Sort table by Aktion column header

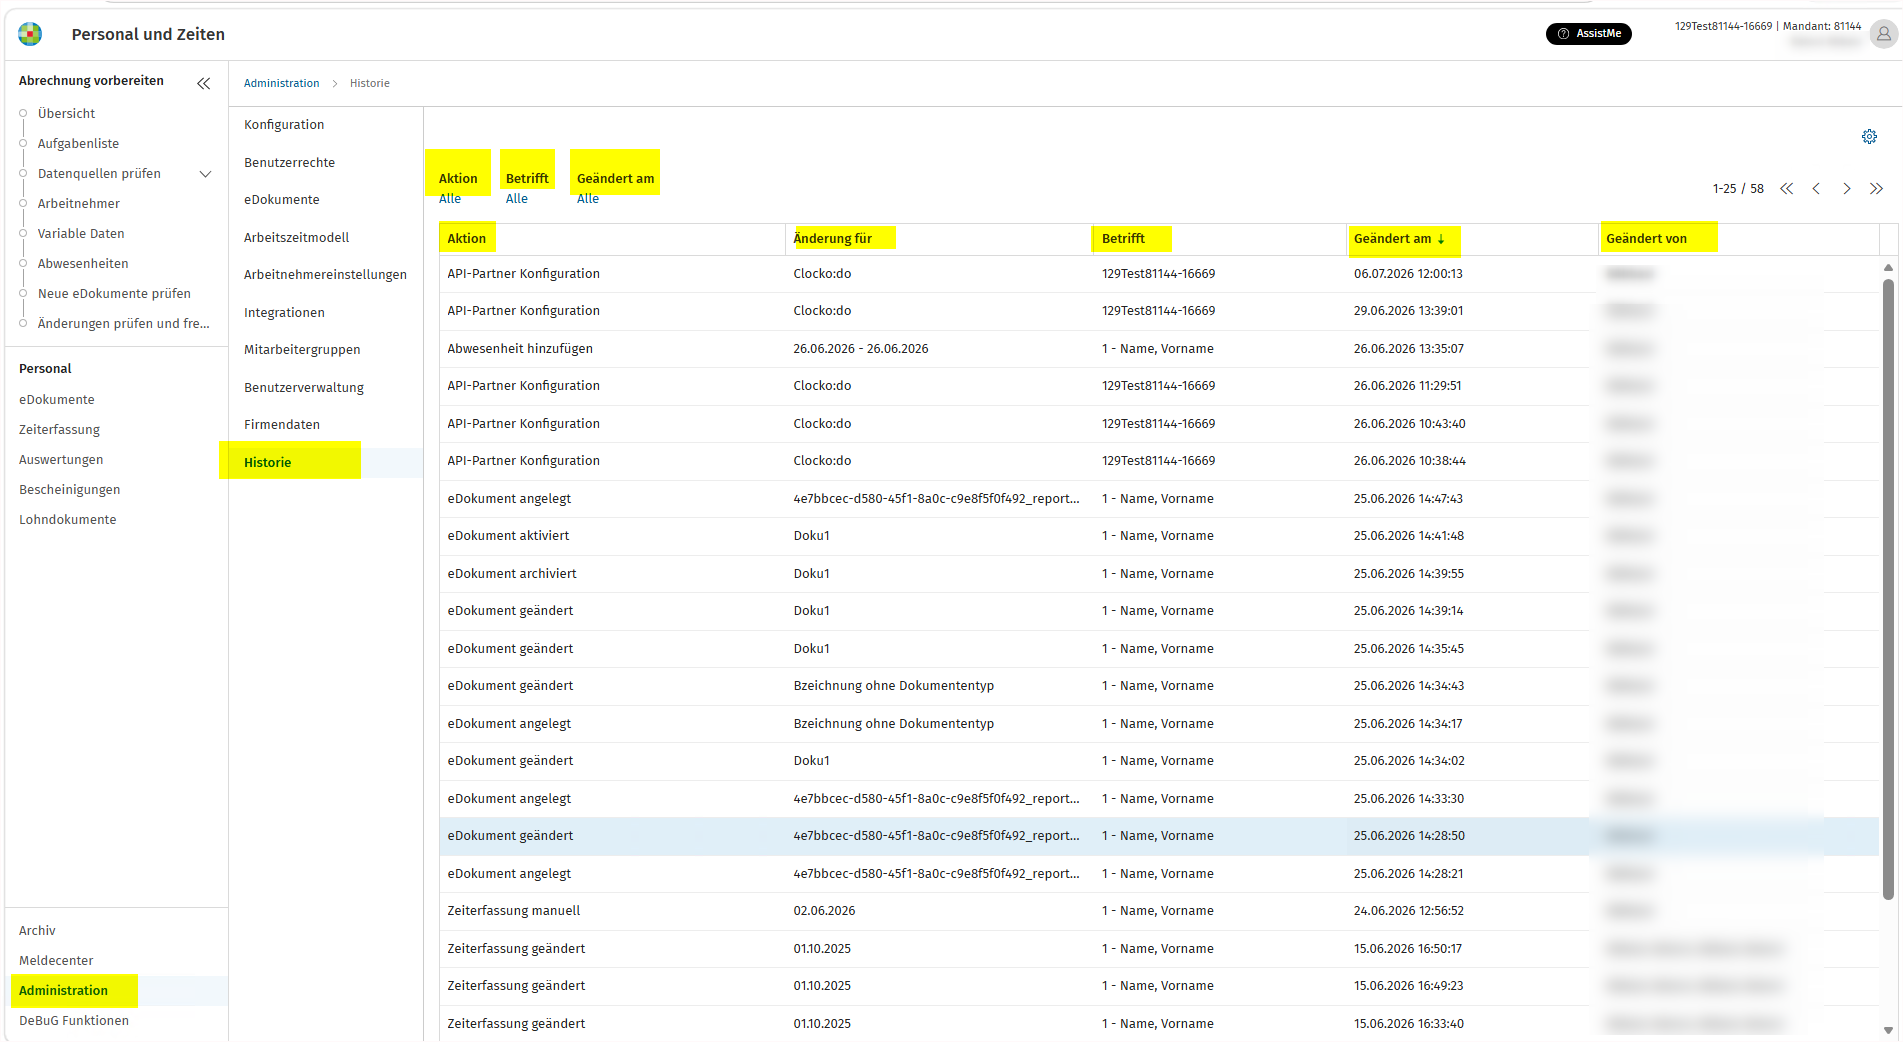(467, 239)
